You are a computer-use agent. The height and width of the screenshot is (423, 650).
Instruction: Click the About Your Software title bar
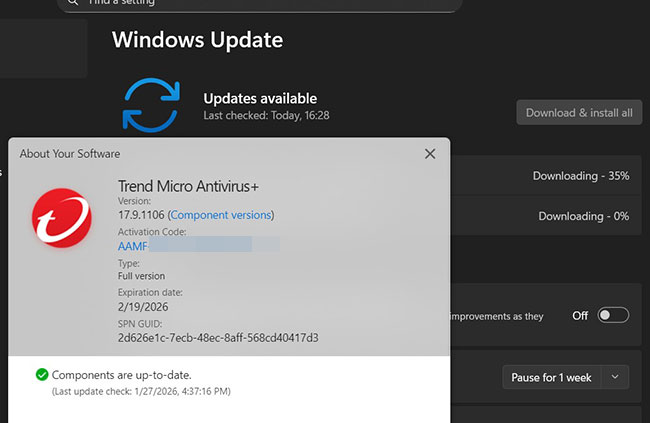coord(200,154)
